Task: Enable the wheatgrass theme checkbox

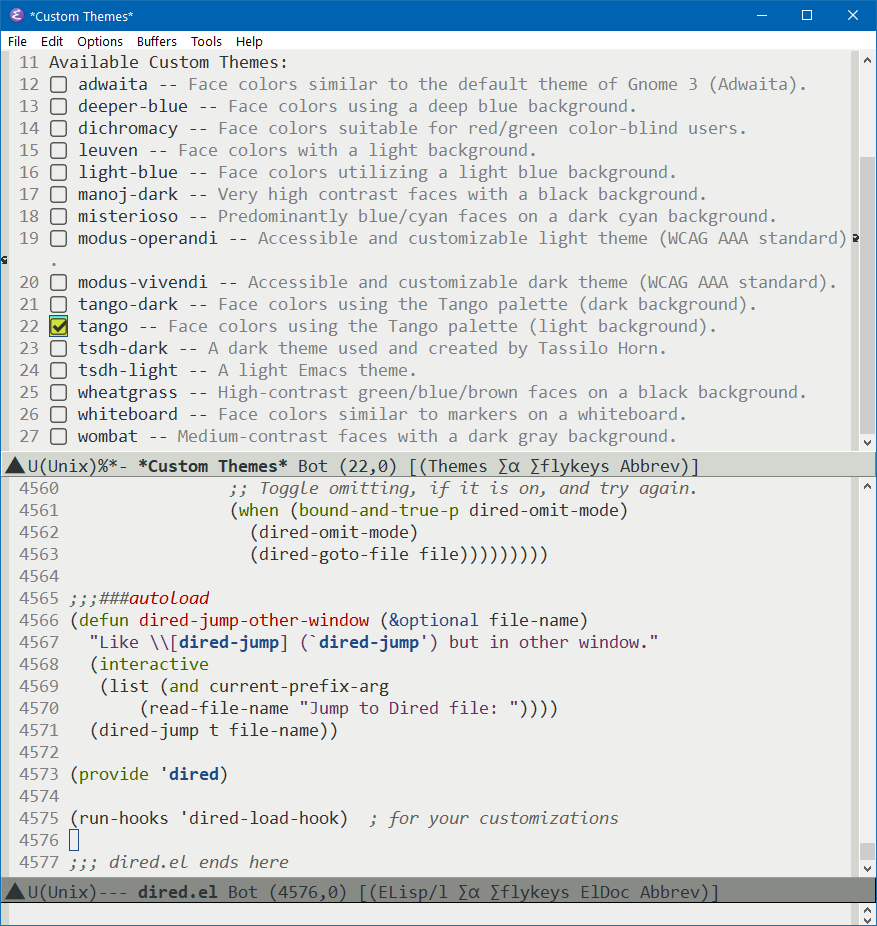Action: (x=57, y=392)
